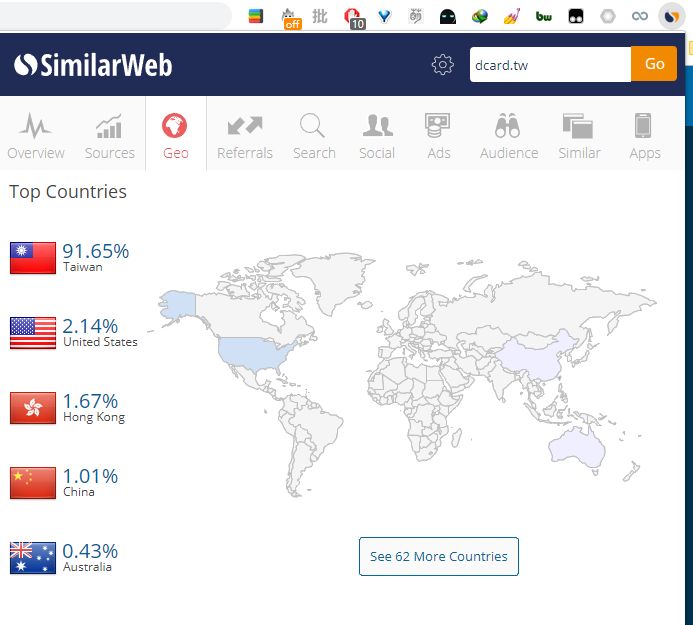This screenshot has width=693, height=625.
Task: Click the United States flag icon
Action: tap(33, 333)
